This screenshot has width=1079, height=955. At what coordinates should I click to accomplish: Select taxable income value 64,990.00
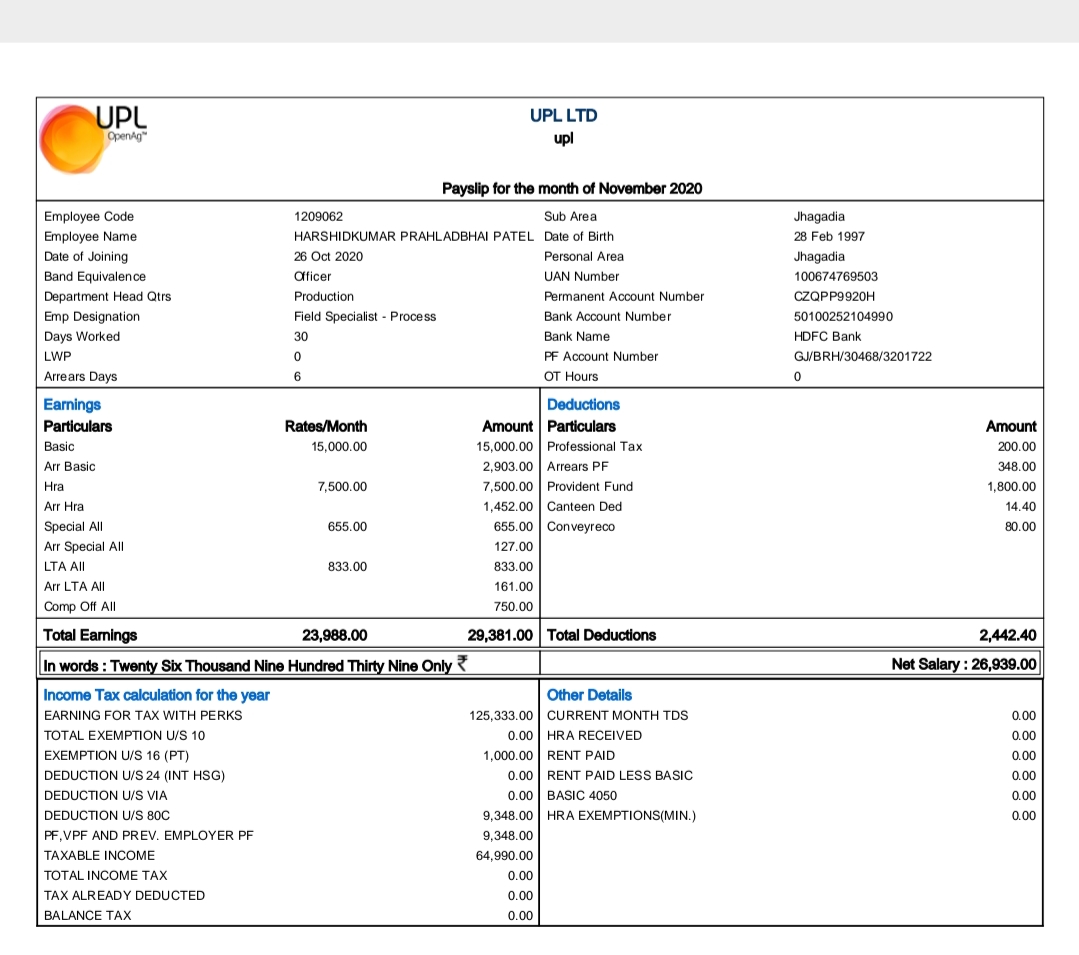pyautogui.click(x=504, y=855)
